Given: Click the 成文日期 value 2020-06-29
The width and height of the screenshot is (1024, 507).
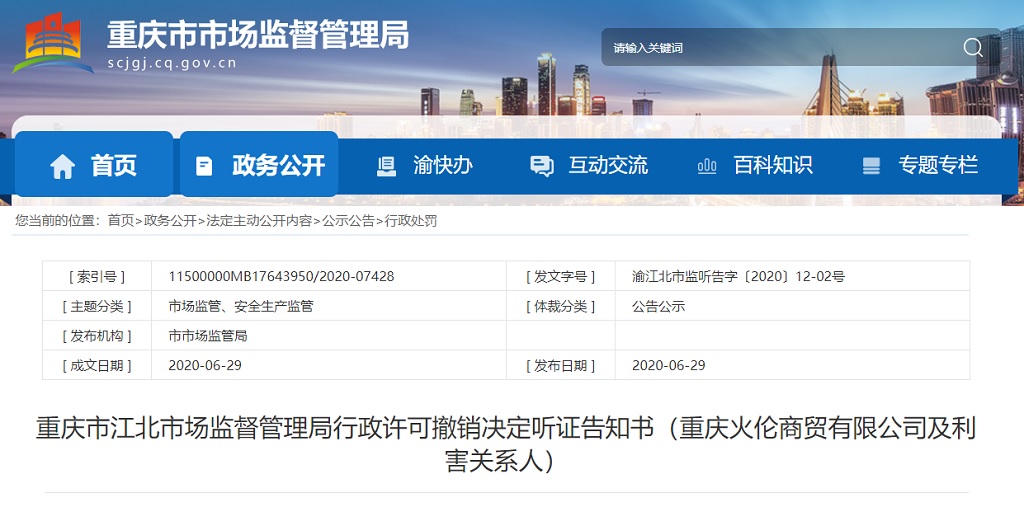Looking at the screenshot, I should [x=205, y=365].
